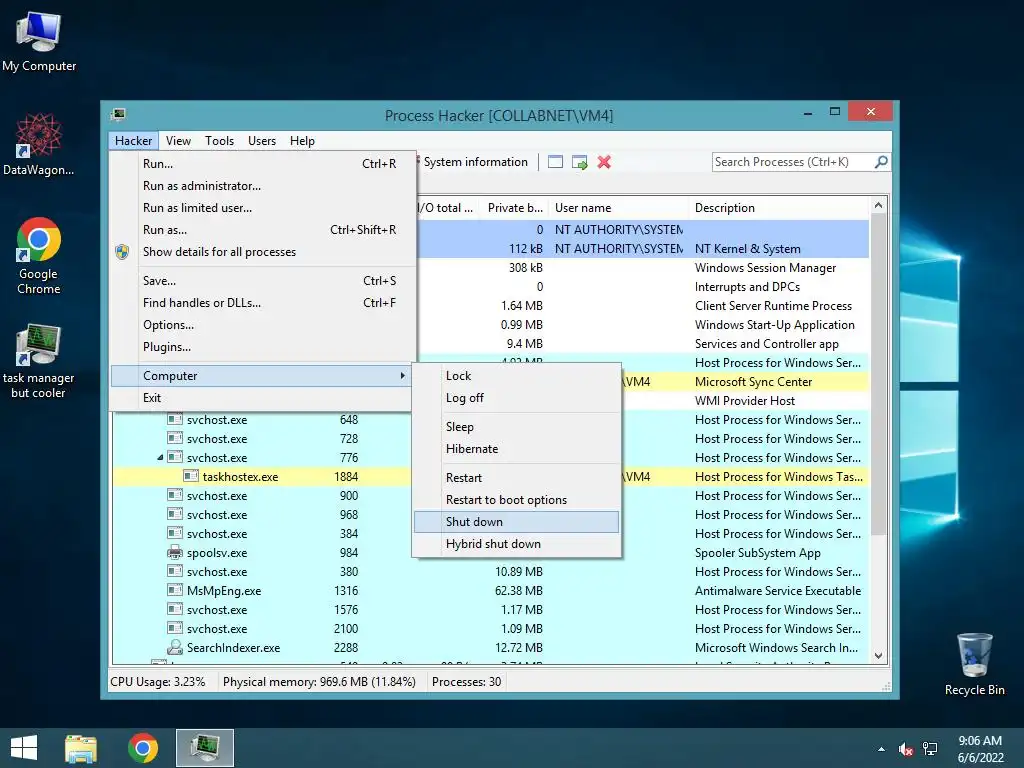Click taskhostex.exe process icon
Viewport: 1024px width, 768px height.
coord(191,476)
